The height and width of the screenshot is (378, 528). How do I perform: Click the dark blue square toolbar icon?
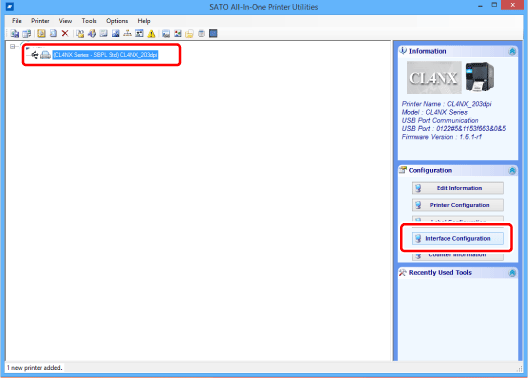tap(213, 33)
